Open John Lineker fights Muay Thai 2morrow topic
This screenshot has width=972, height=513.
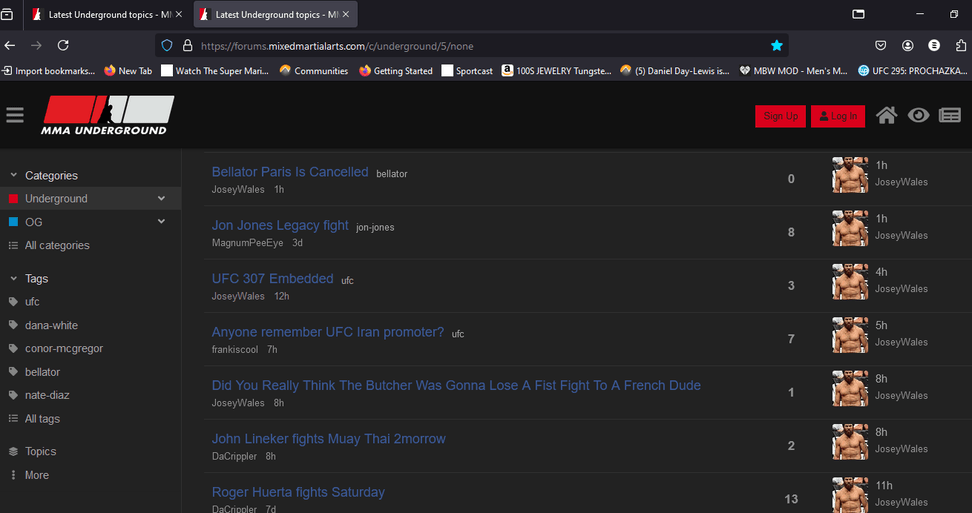(329, 438)
